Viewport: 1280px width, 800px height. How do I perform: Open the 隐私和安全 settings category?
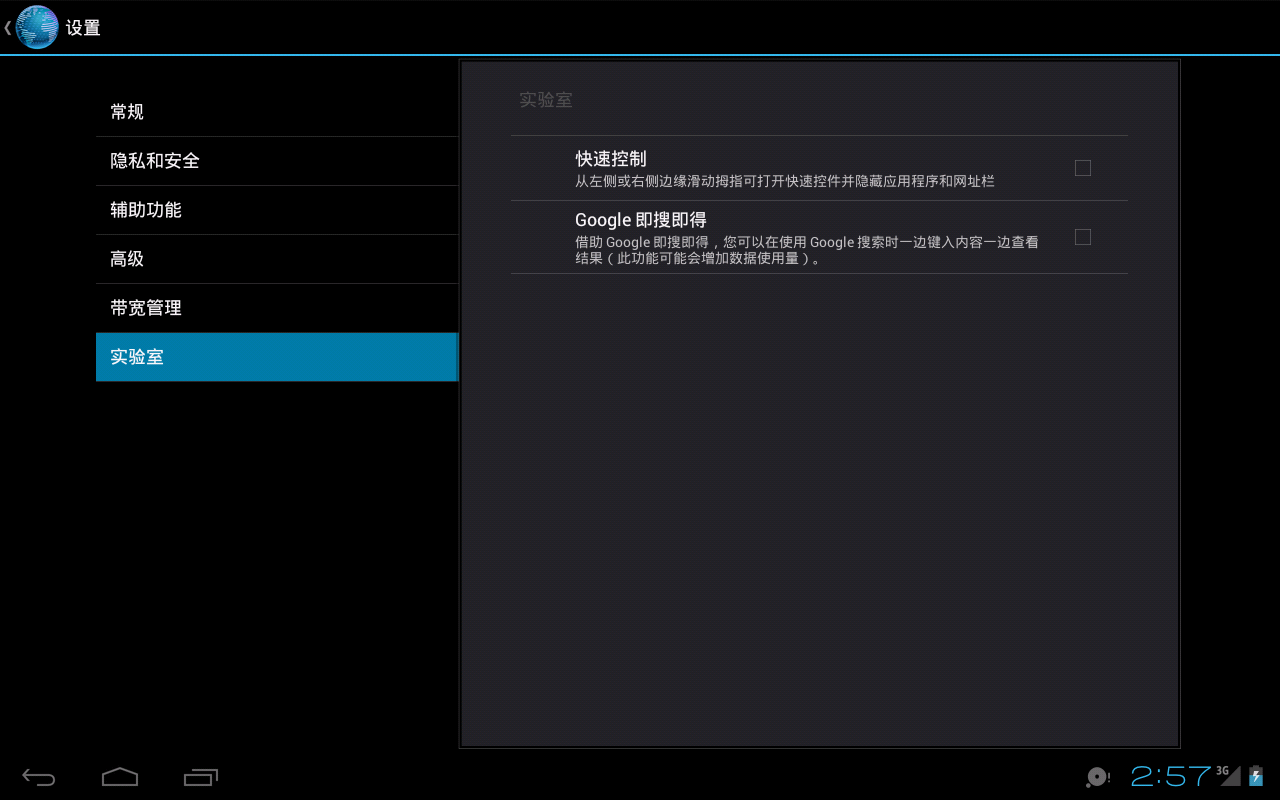click(x=276, y=161)
